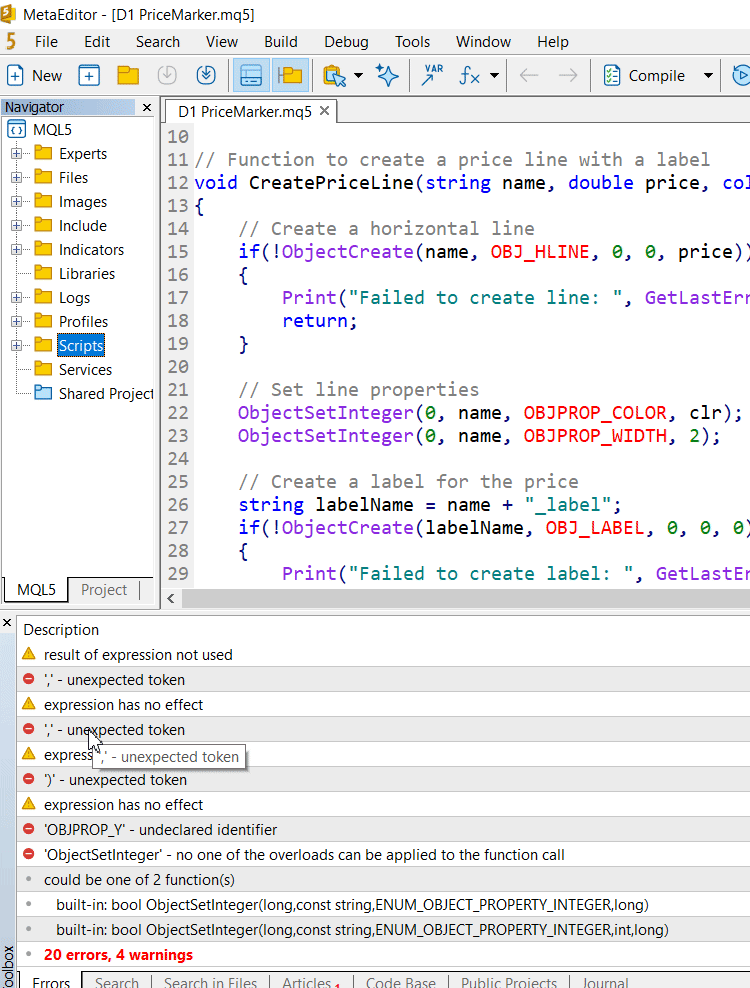Close the D1 PriceMarker.mq5 tab
750x988 pixels.
click(325, 111)
